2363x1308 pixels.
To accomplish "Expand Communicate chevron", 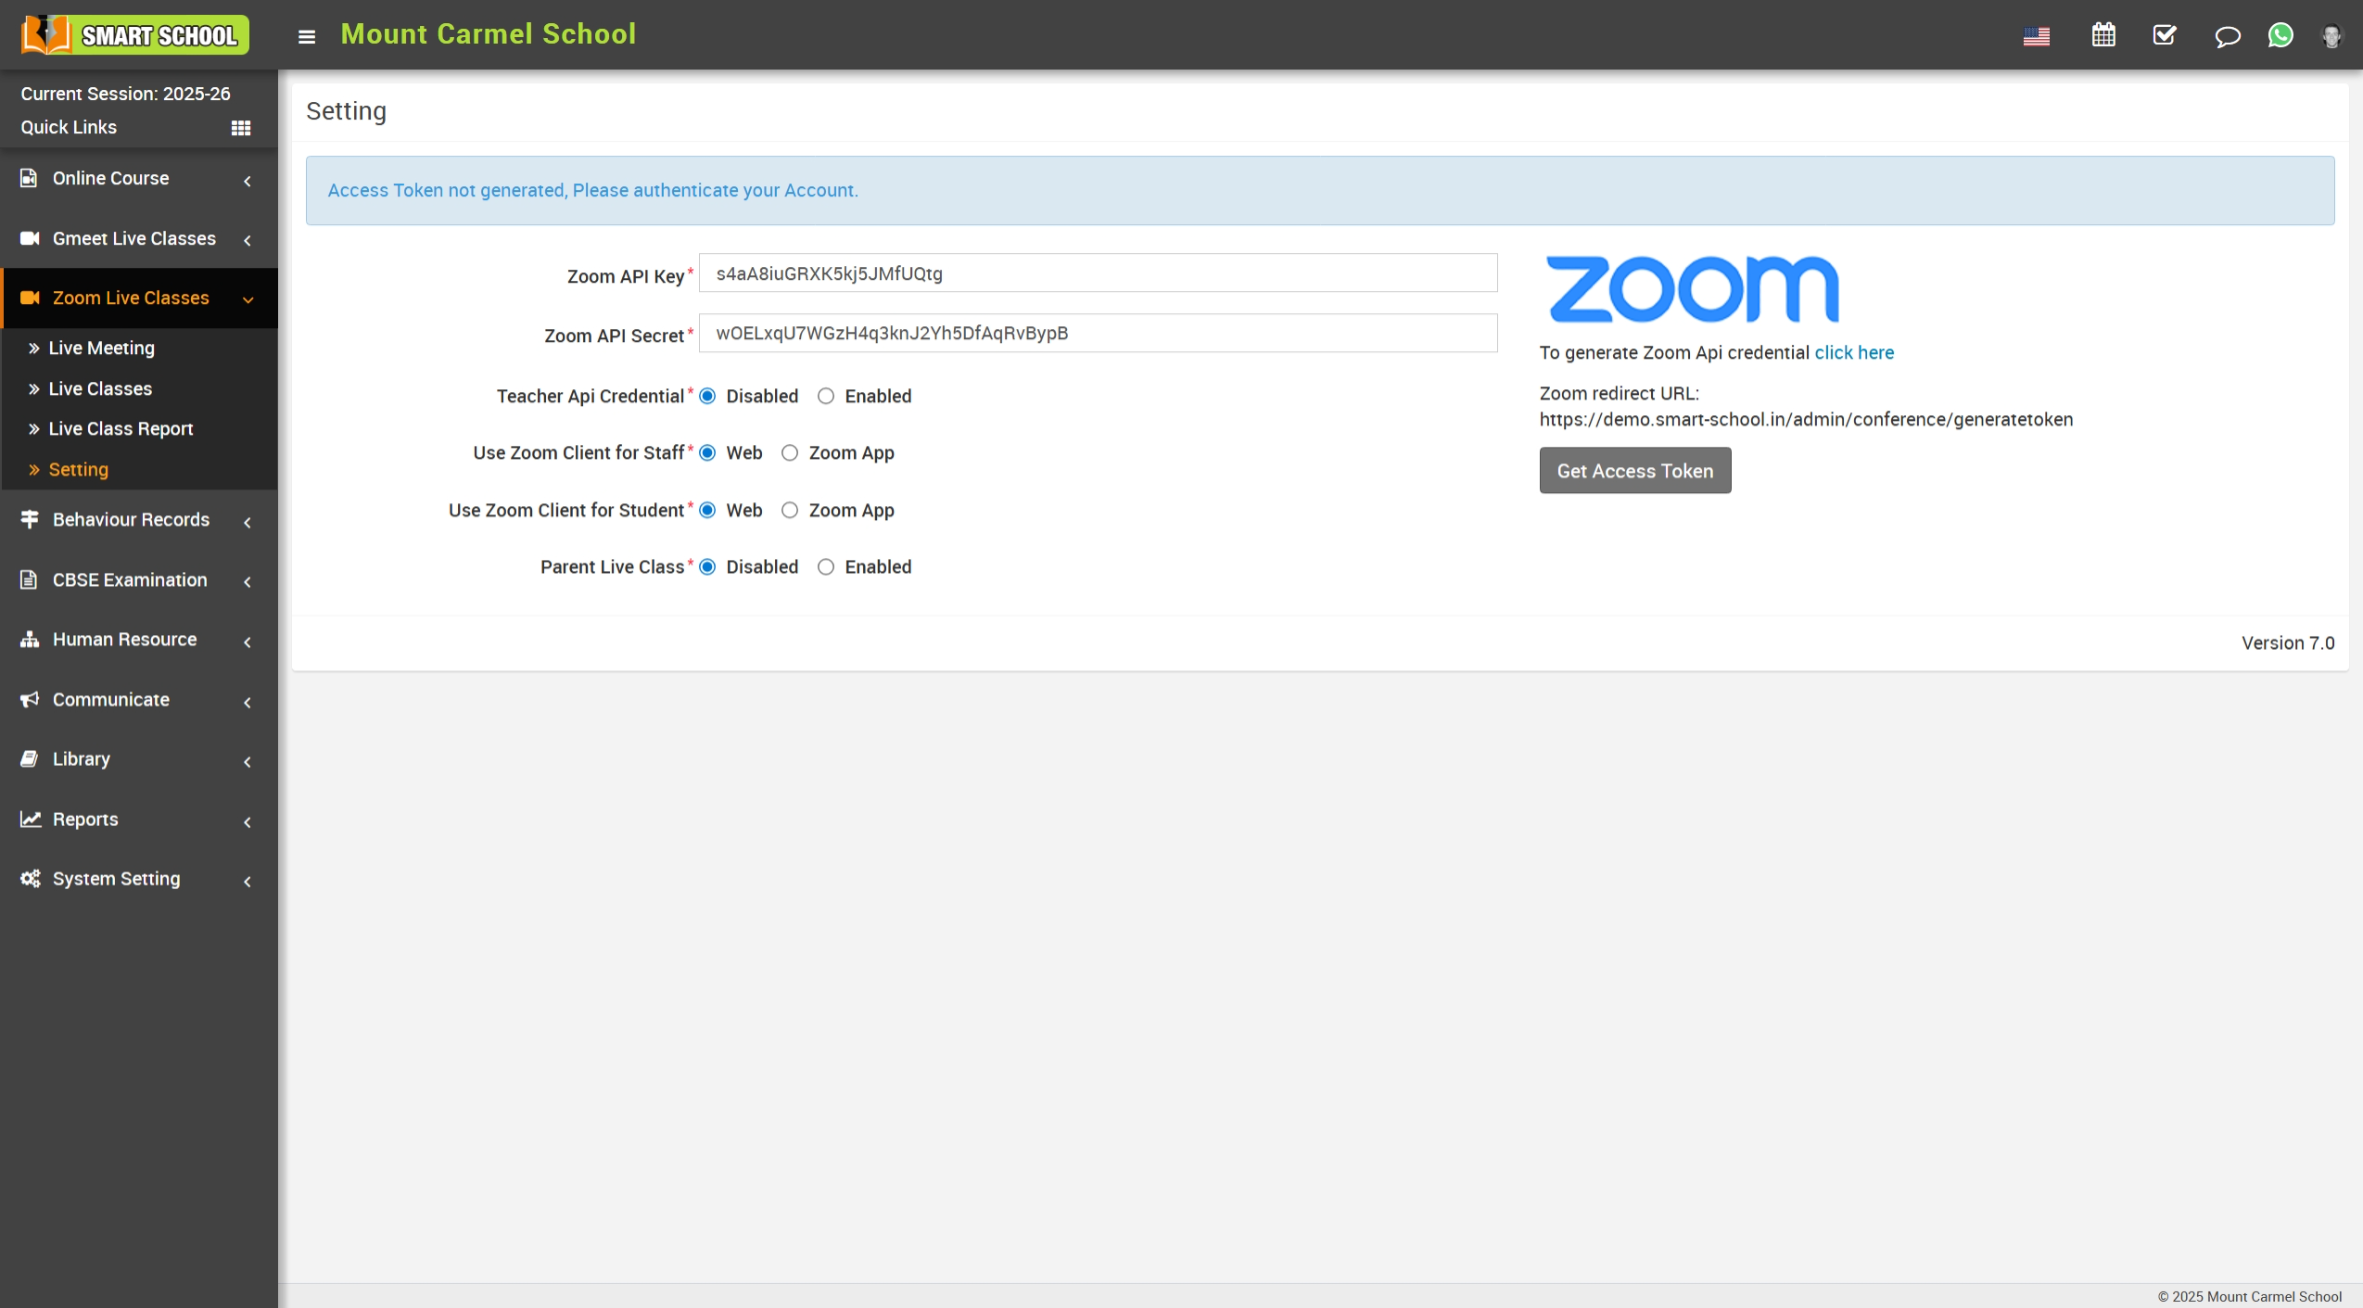I will 247,702.
